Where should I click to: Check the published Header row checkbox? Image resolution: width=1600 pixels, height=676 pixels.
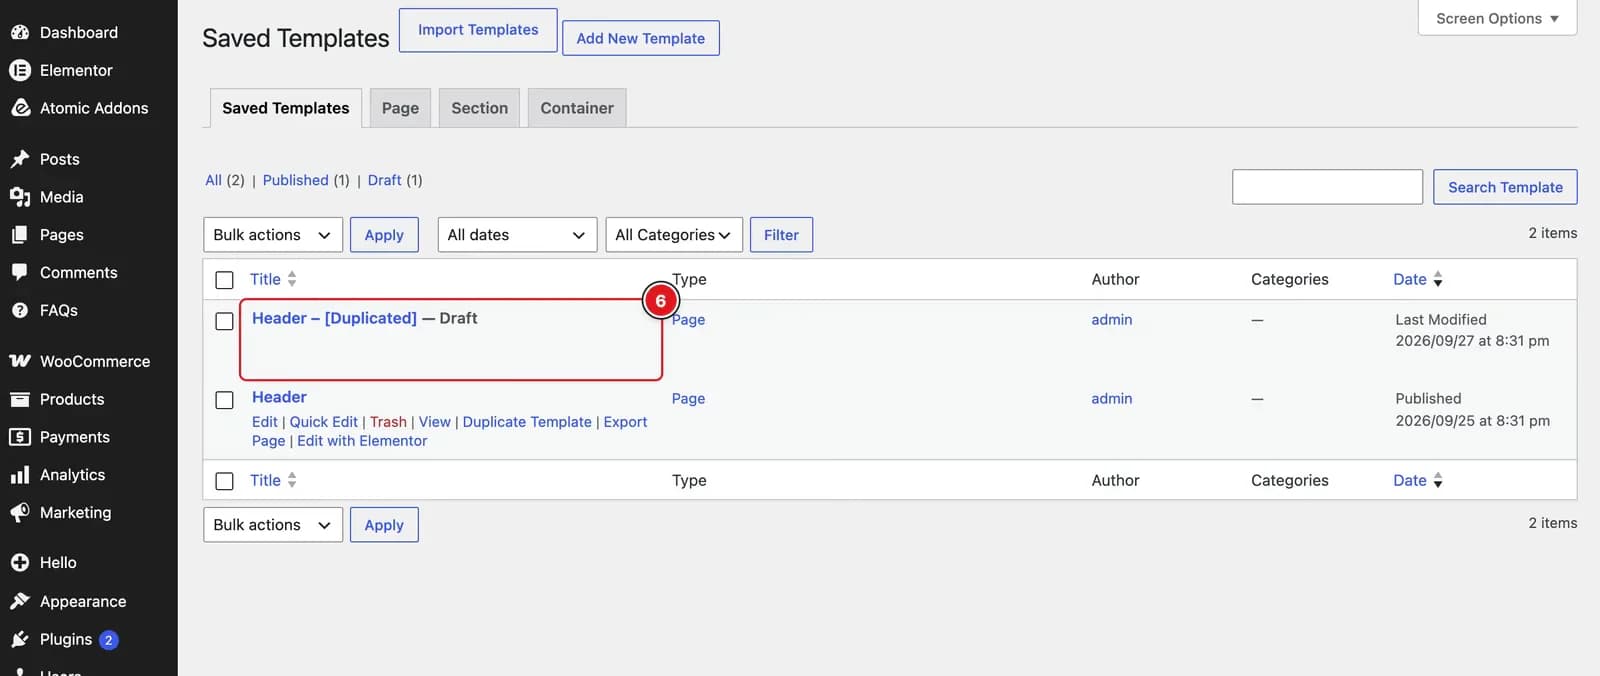point(225,400)
